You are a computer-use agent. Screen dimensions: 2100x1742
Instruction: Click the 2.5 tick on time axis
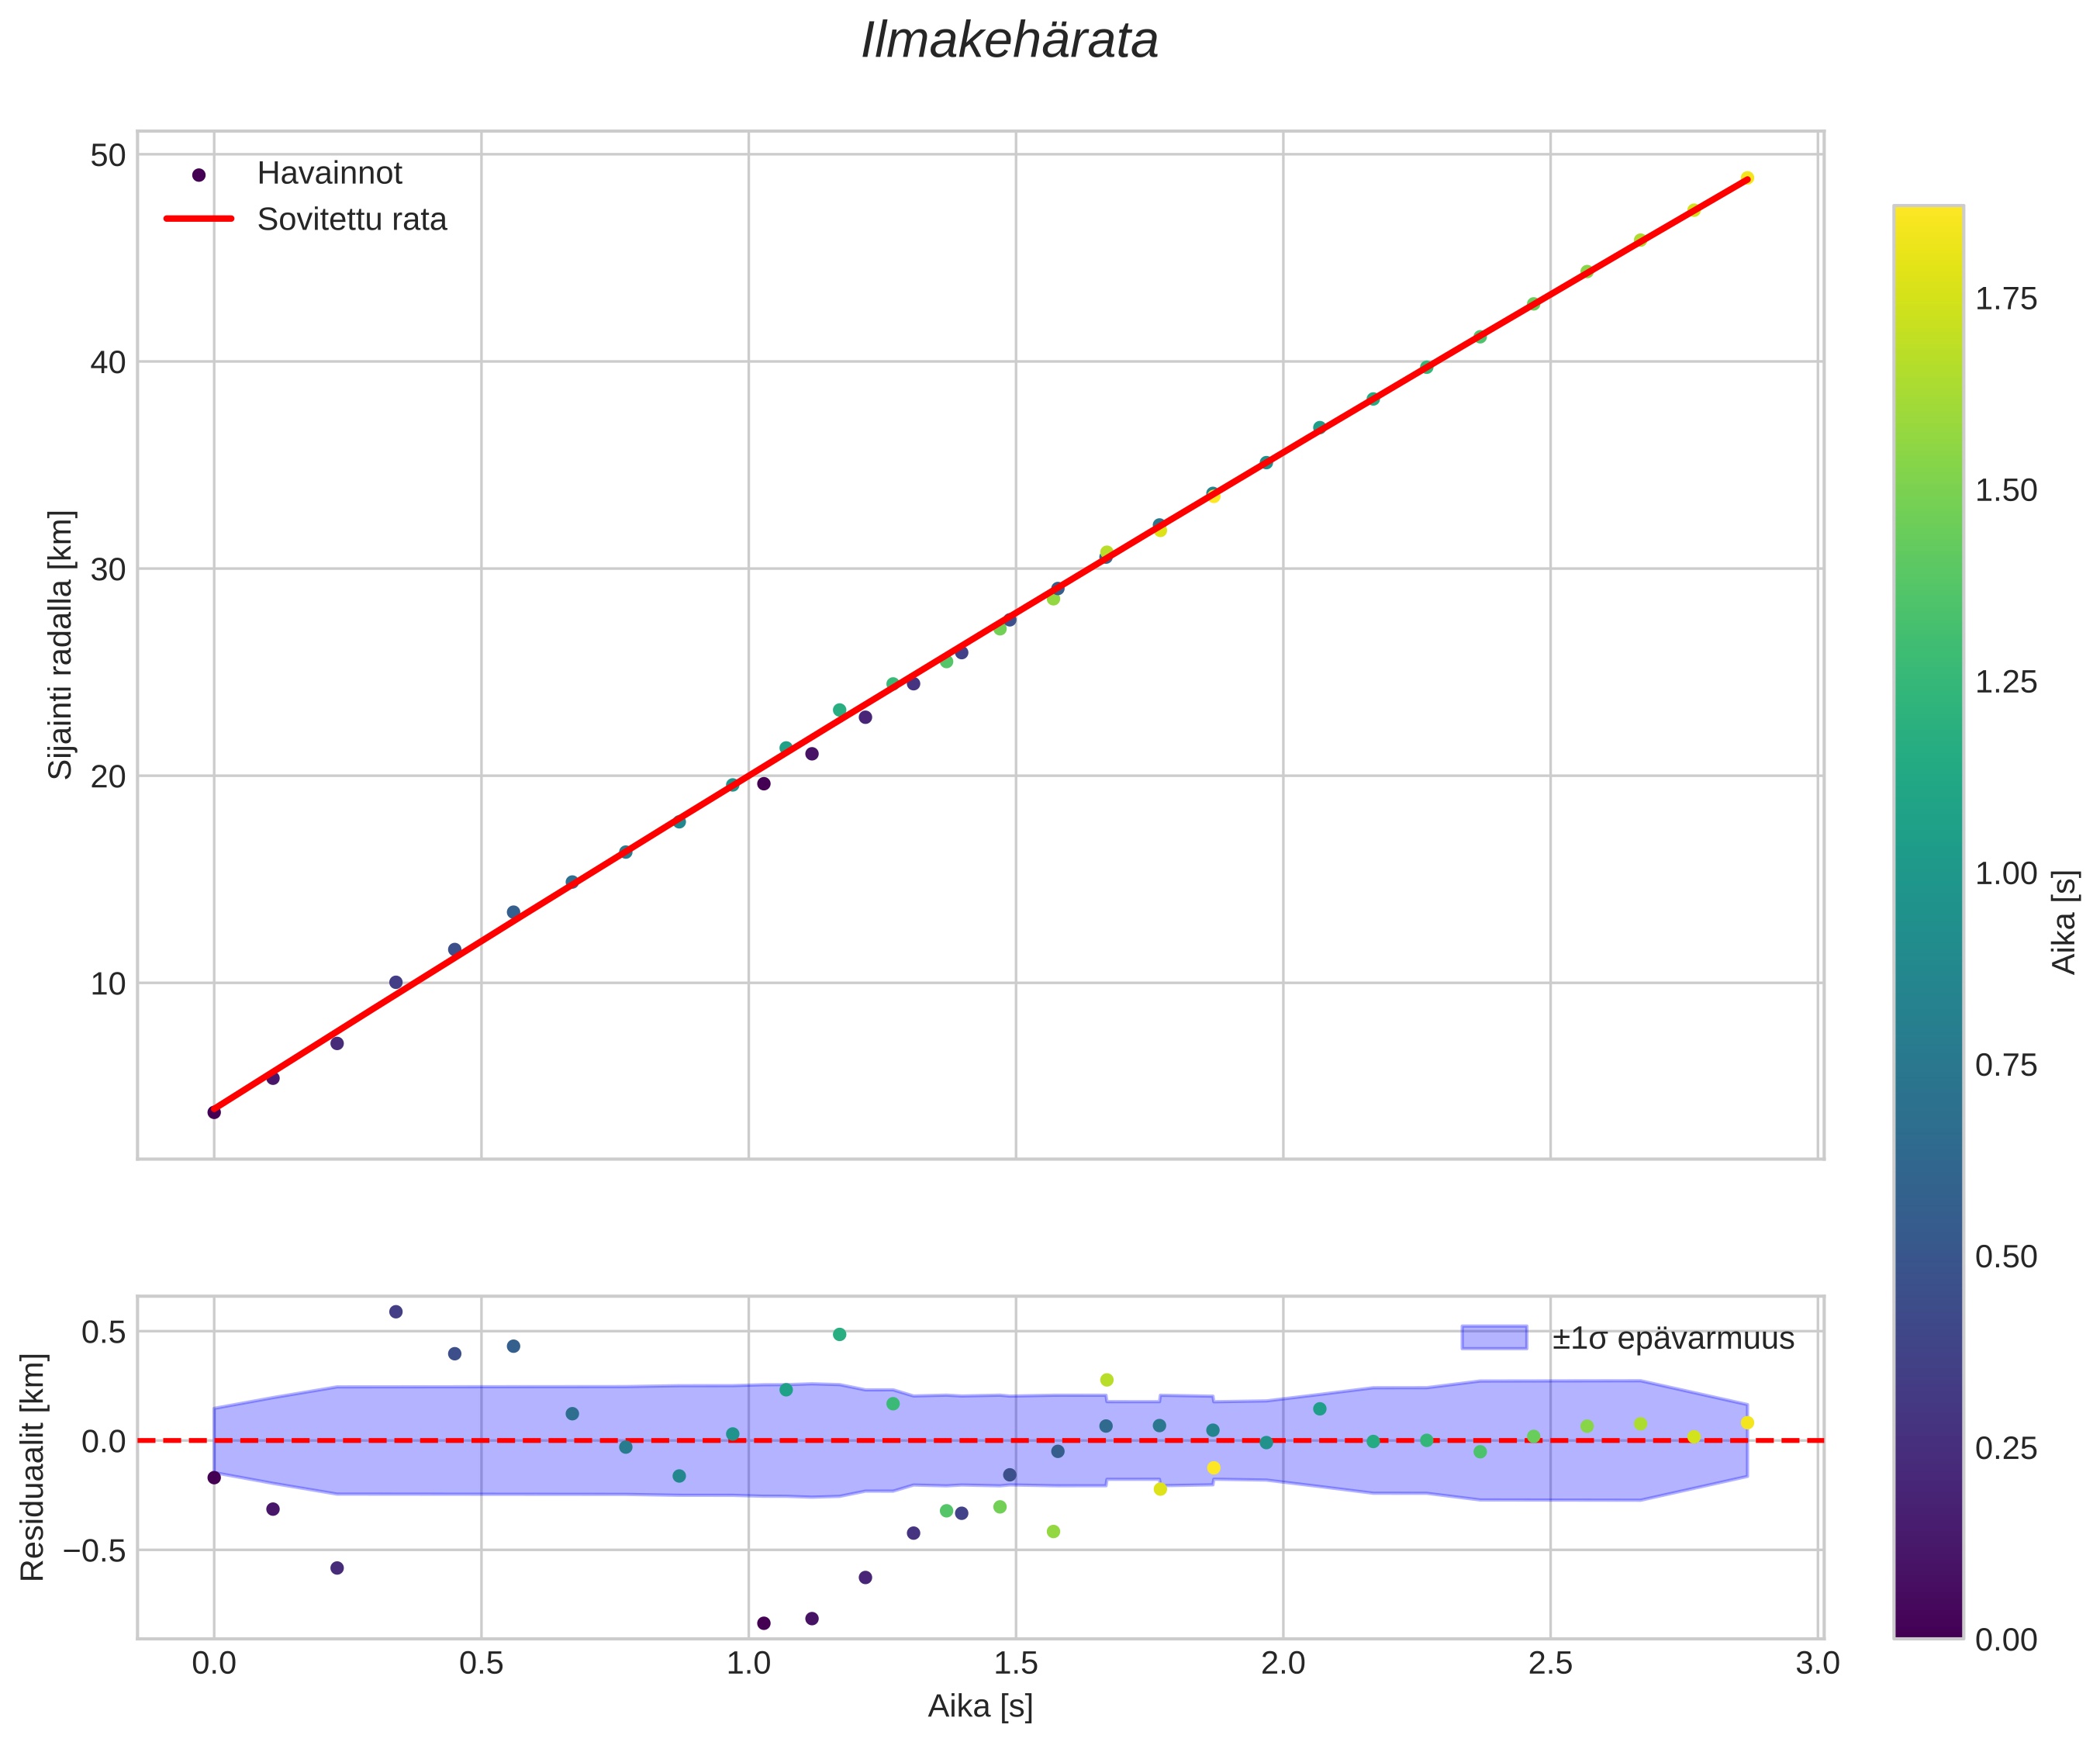click(1550, 1663)
